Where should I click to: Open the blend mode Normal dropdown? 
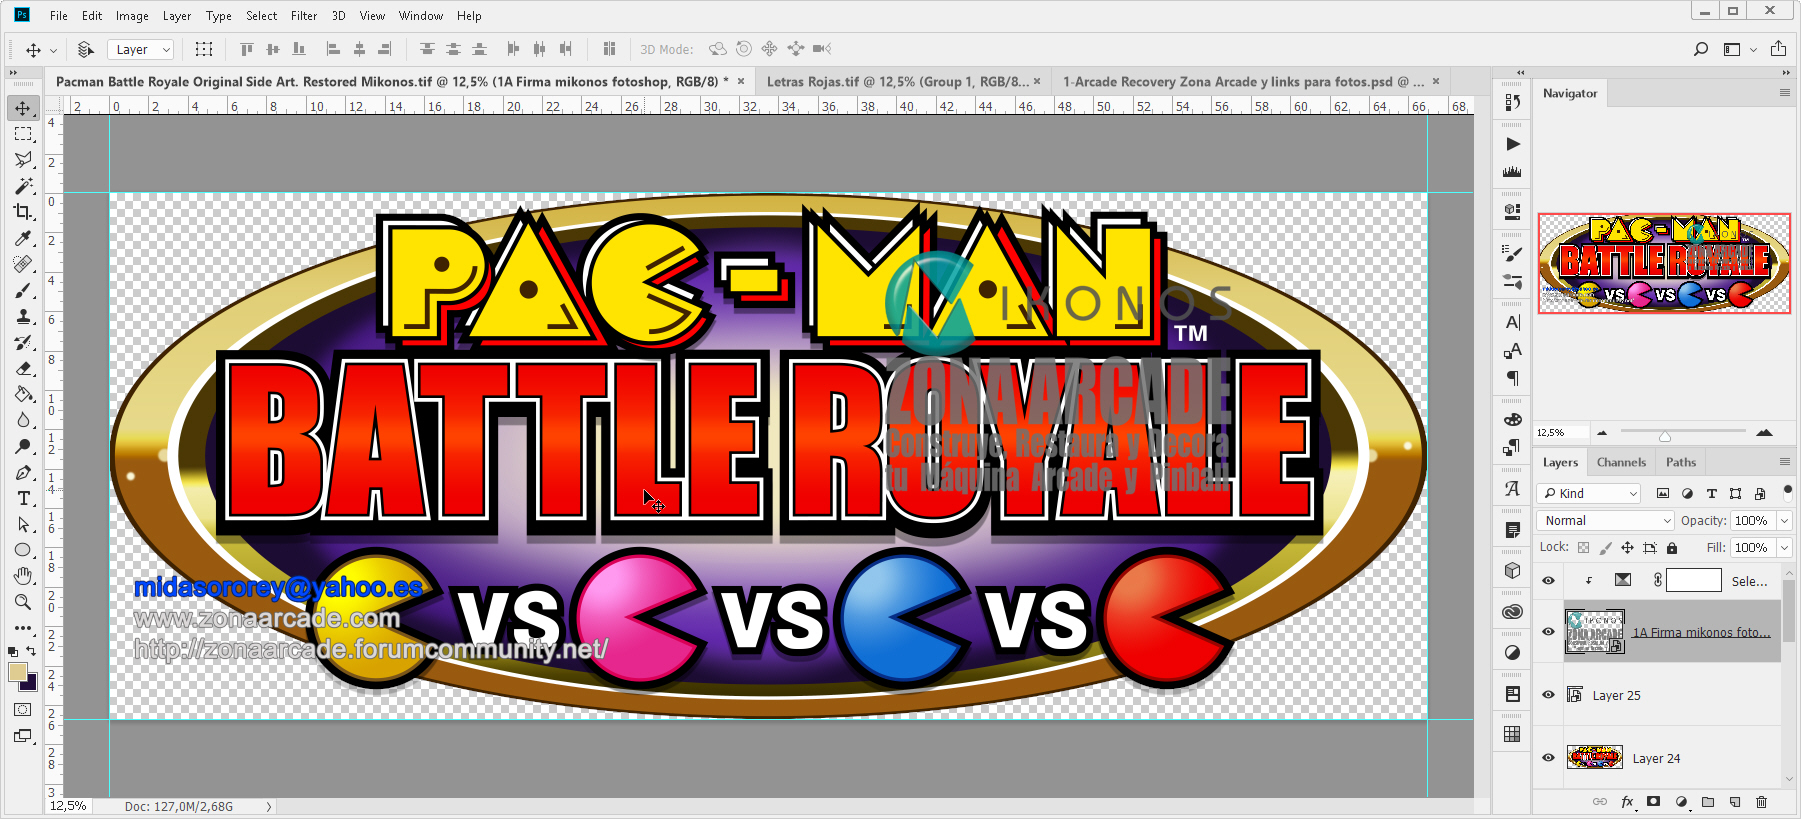[x=1605, y=521]
